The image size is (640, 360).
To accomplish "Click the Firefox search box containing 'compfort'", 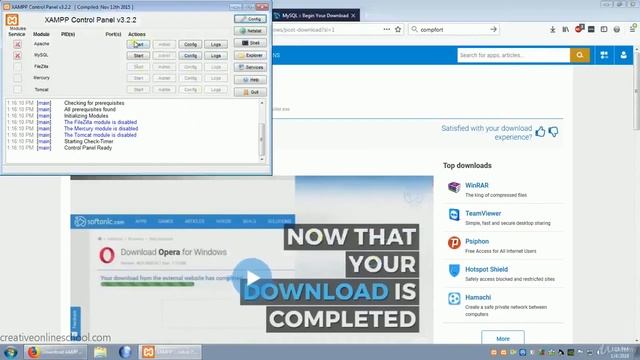I will pos(453,29).
